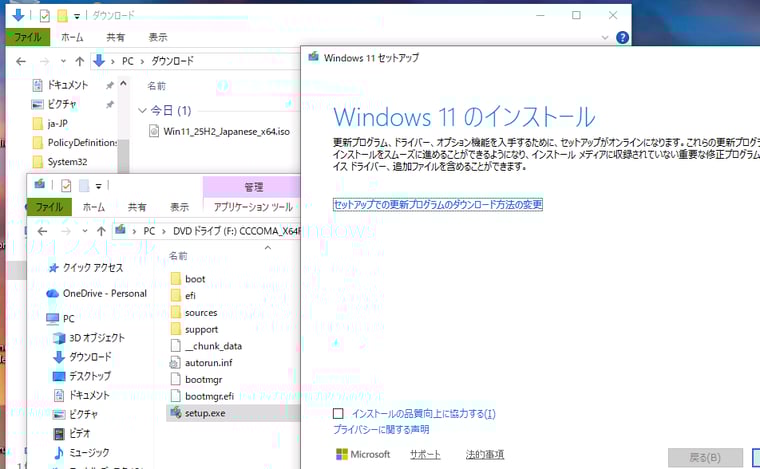Open the sources folder
Screen dimensions: 760x469
[200, 312]
